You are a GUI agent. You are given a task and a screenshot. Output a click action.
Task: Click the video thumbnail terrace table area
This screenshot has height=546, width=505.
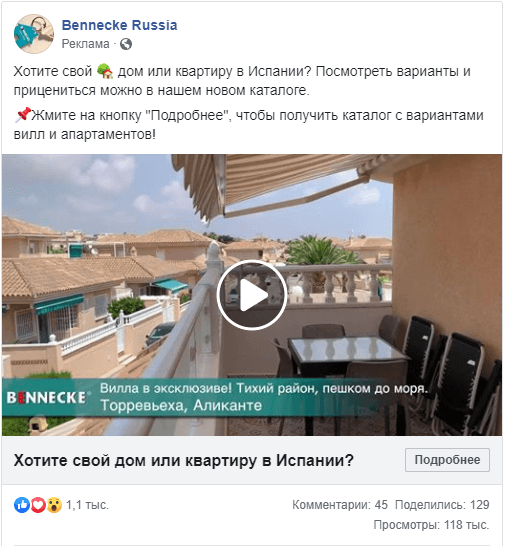347,352
